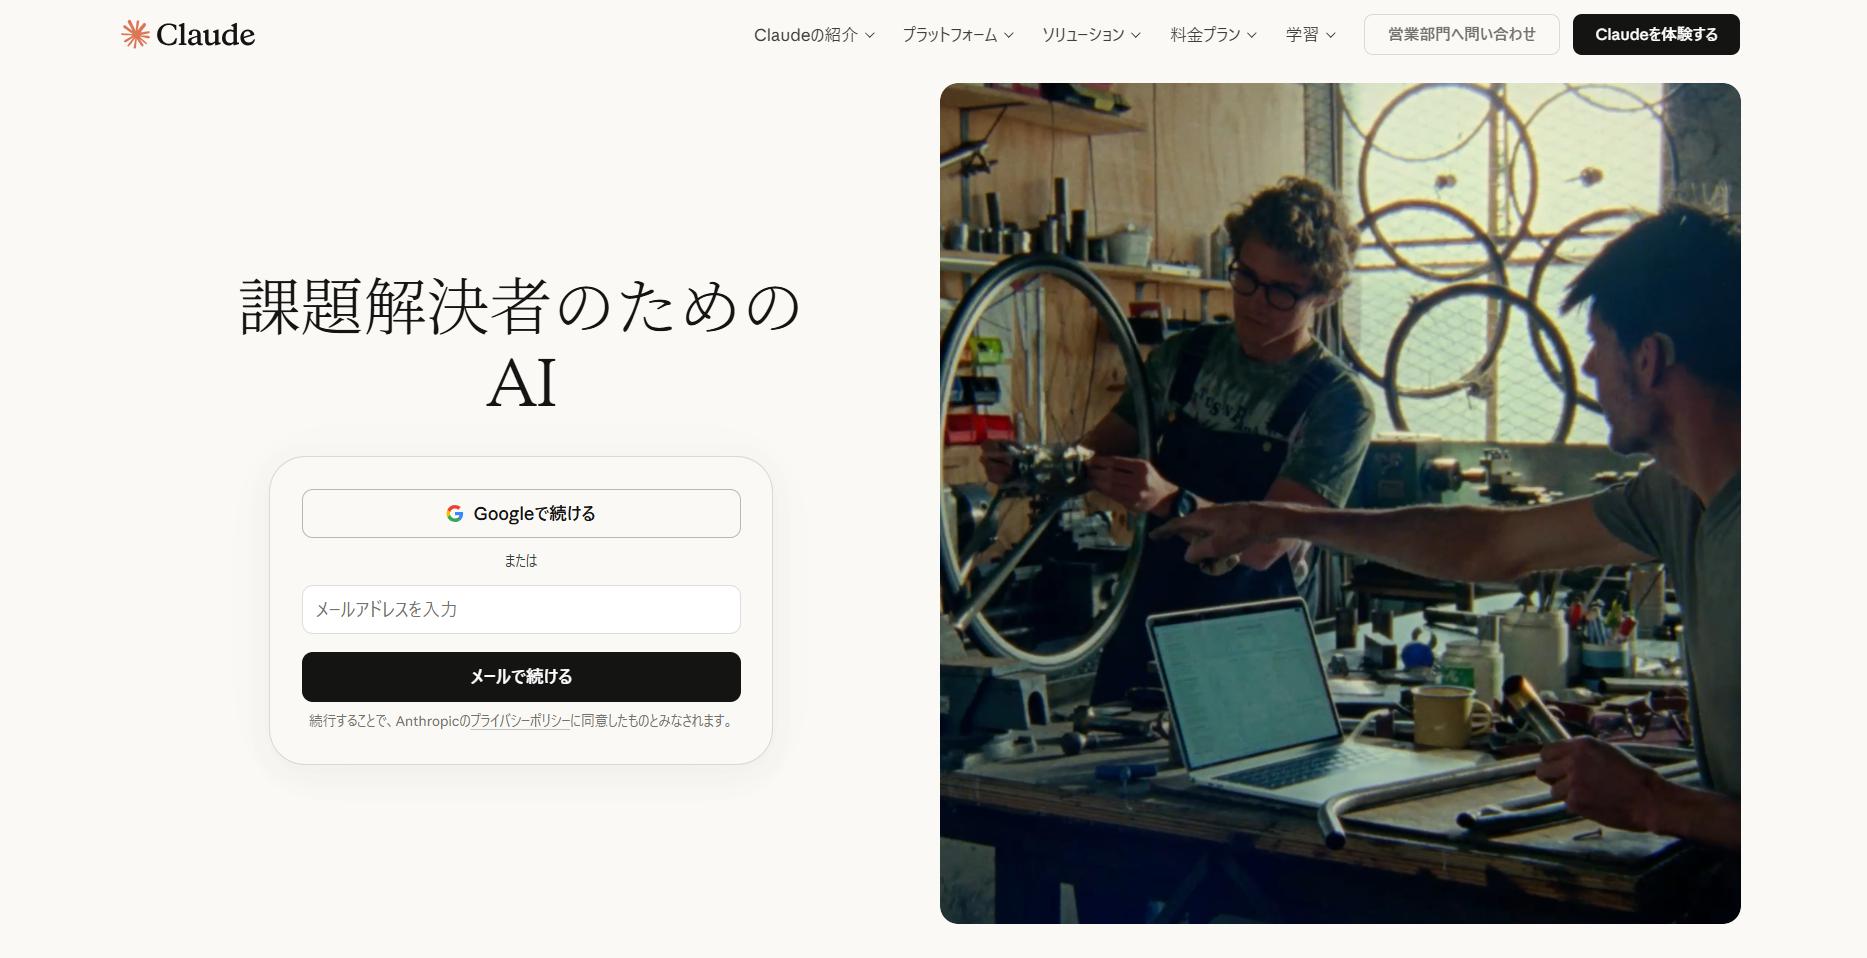Expand the 料金プラン chevron arrow
The image size is (1867, 958).
(1252, 35)
